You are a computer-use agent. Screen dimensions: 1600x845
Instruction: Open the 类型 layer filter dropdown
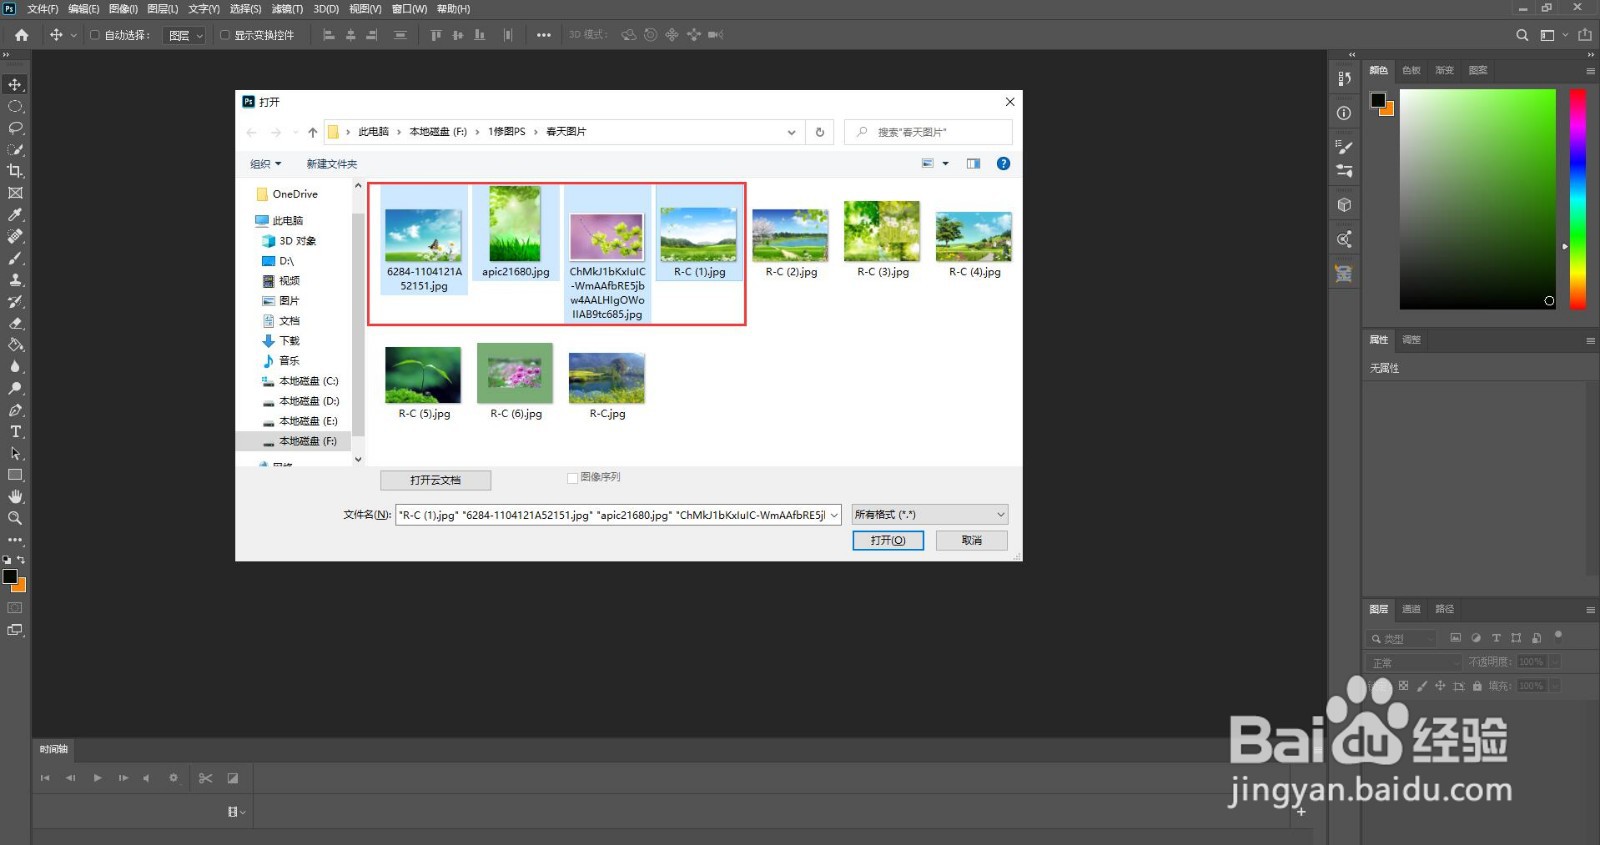tap(1401, 638)
